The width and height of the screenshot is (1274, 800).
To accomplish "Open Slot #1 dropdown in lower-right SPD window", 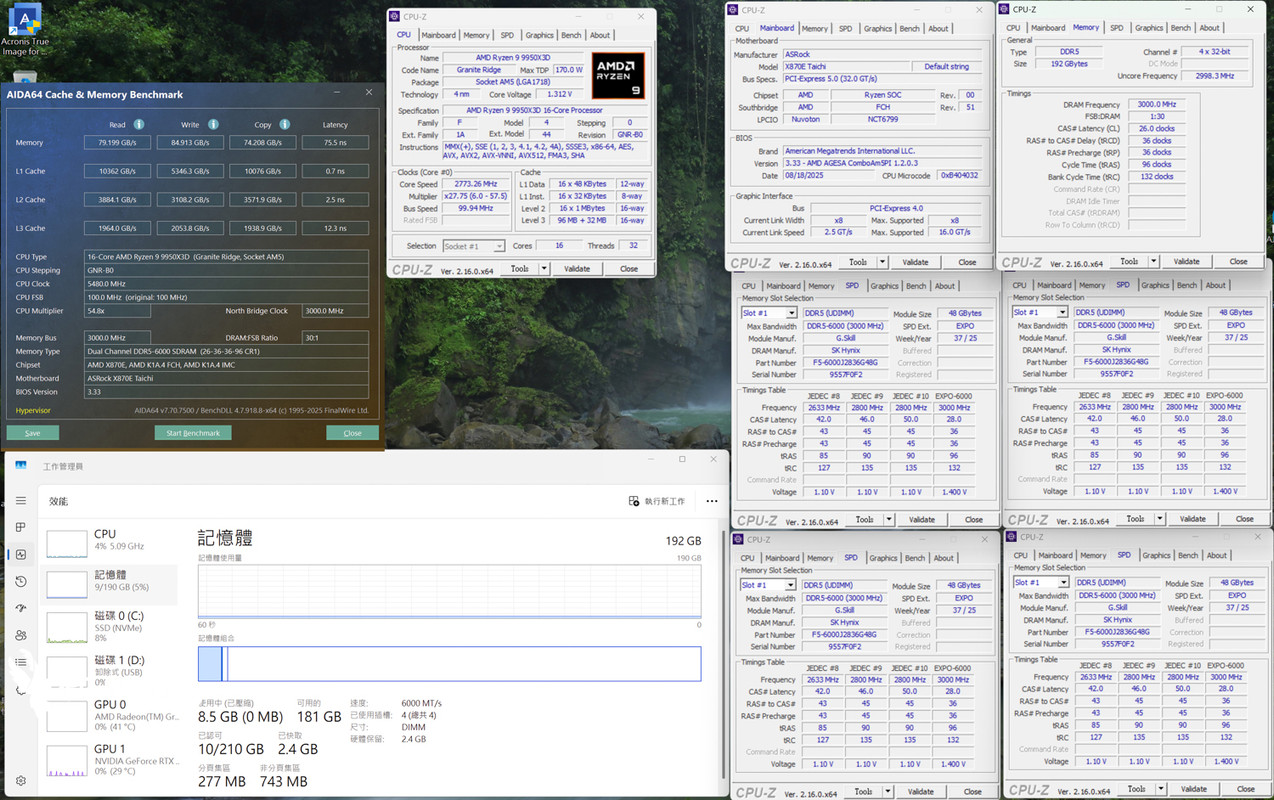I will [1040, 582].
